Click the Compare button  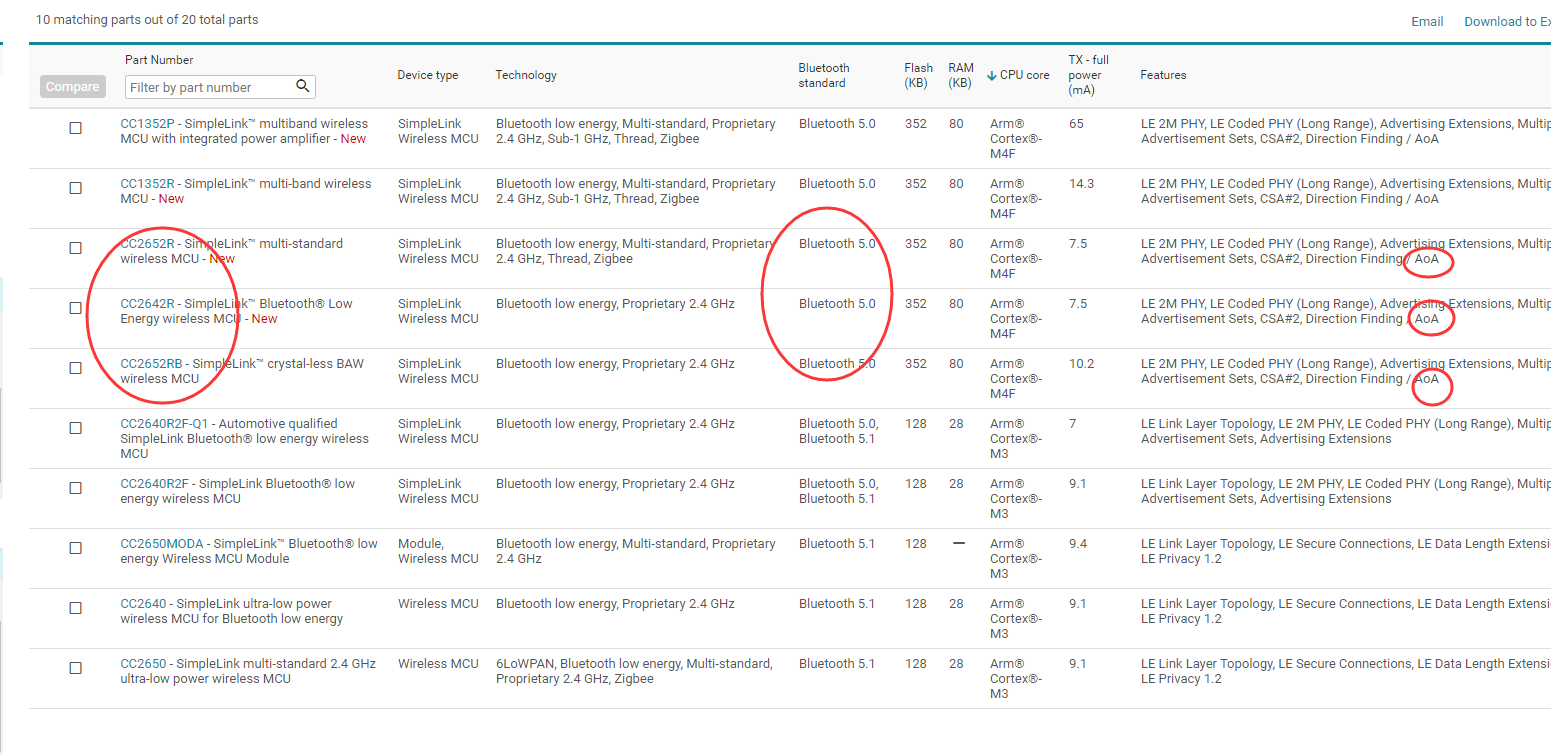coord(72,87)
